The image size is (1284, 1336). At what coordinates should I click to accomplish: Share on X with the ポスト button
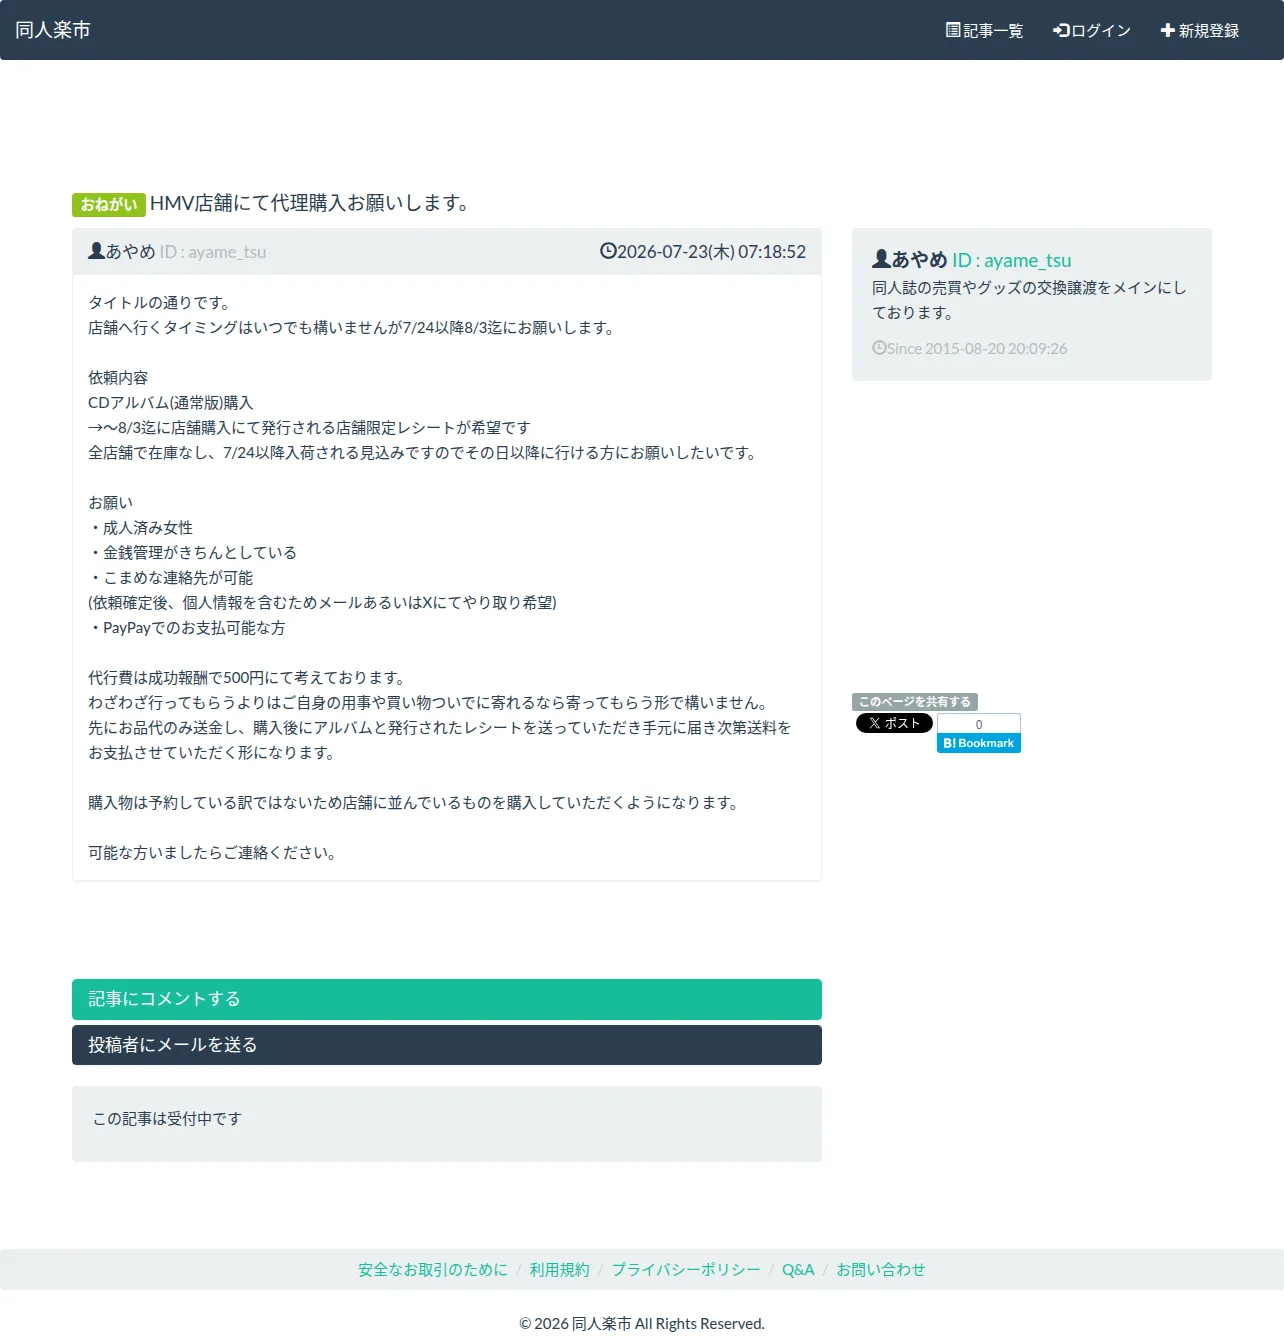click(894, 723)
